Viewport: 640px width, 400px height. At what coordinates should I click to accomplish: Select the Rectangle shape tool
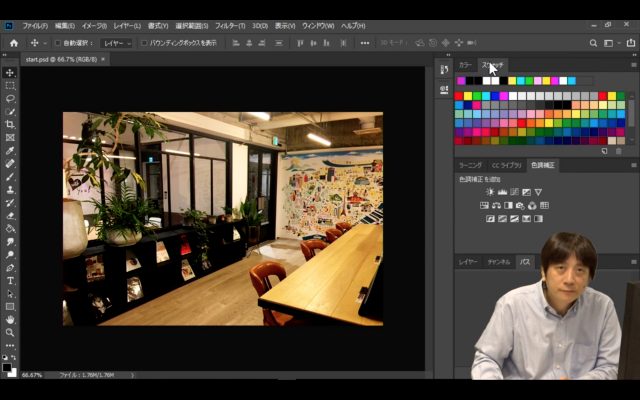click(10, 307)
